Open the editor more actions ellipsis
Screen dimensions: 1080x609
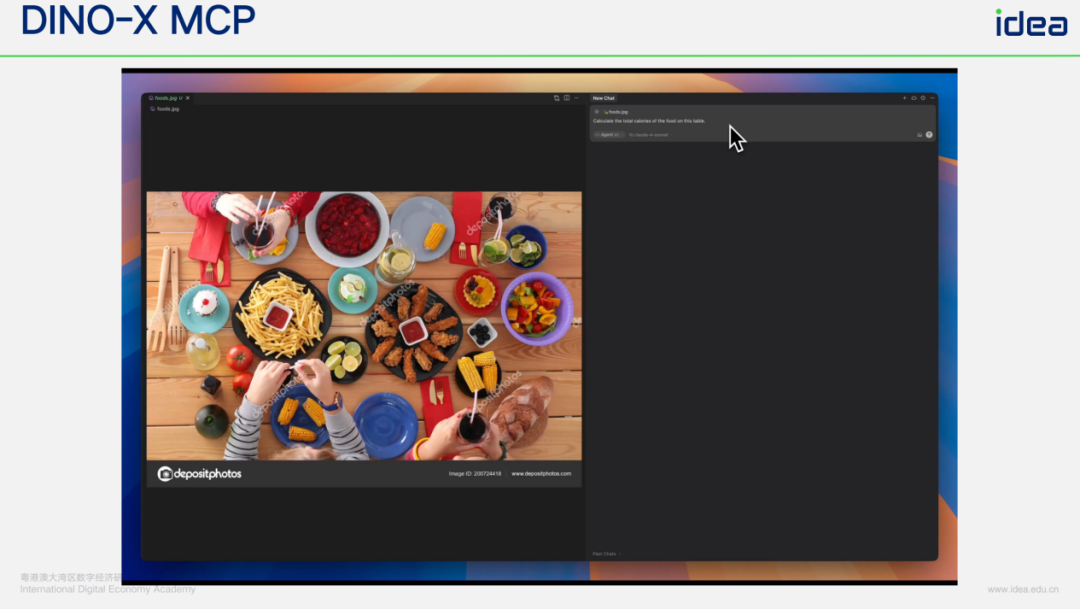(576, 98)
